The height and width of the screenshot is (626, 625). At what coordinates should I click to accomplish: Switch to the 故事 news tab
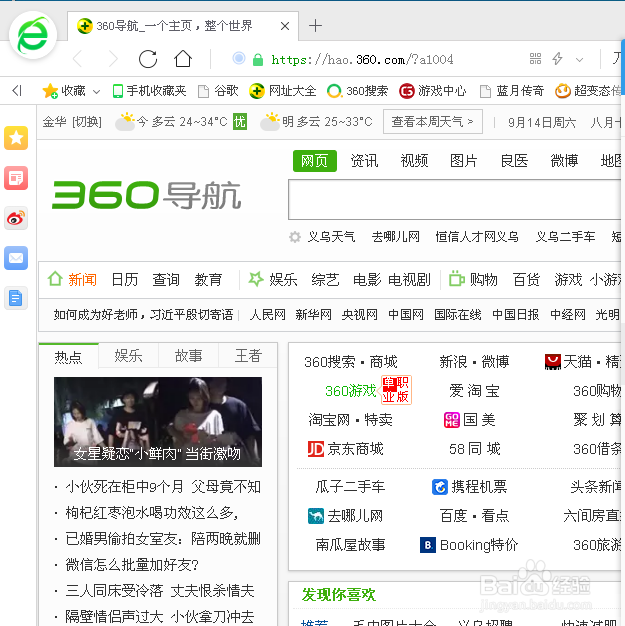tap(188, 355)
